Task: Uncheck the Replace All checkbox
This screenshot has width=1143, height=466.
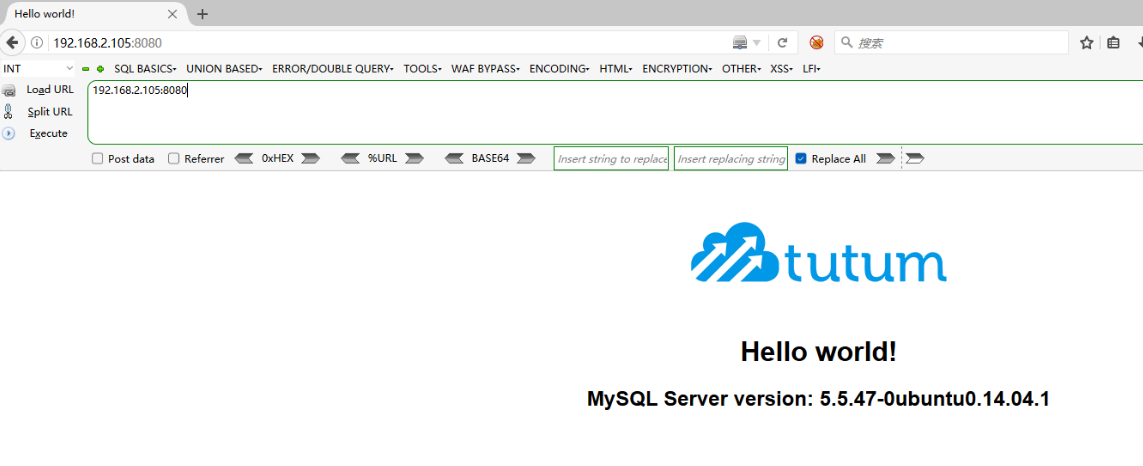Action: pos(801,158)
